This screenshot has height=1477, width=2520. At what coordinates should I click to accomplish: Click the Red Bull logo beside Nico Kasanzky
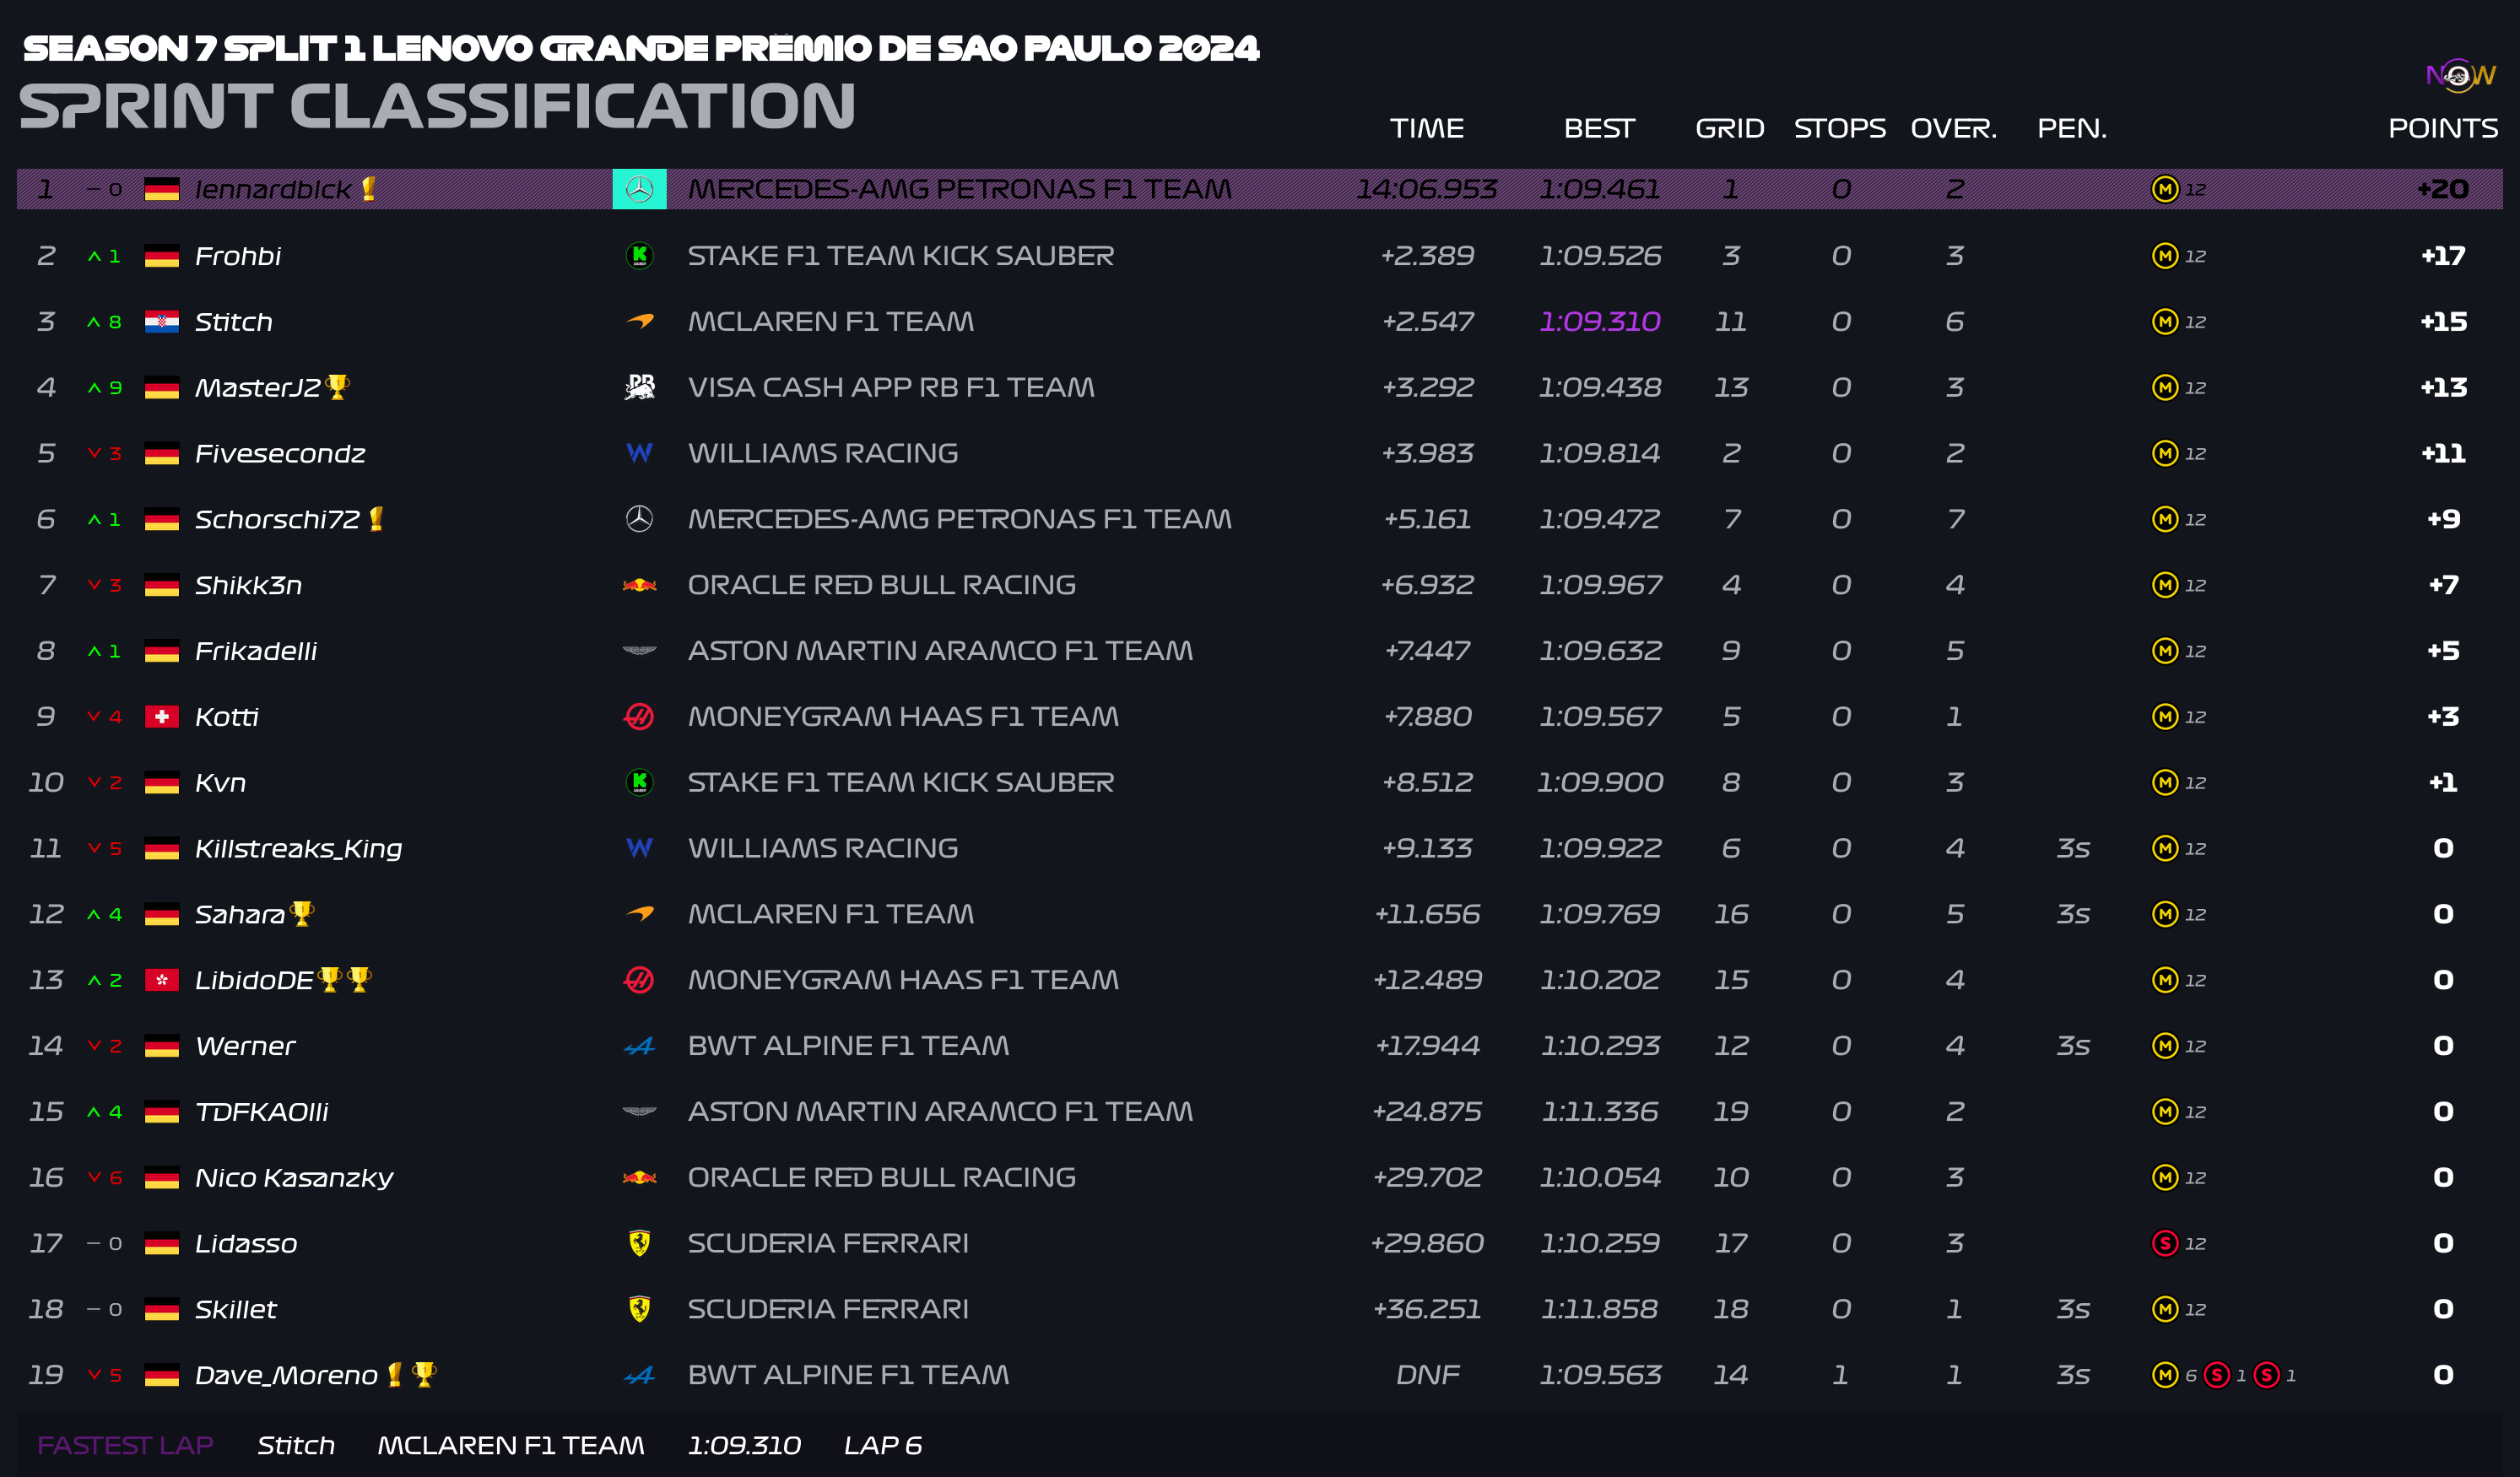coord(639,1177)
